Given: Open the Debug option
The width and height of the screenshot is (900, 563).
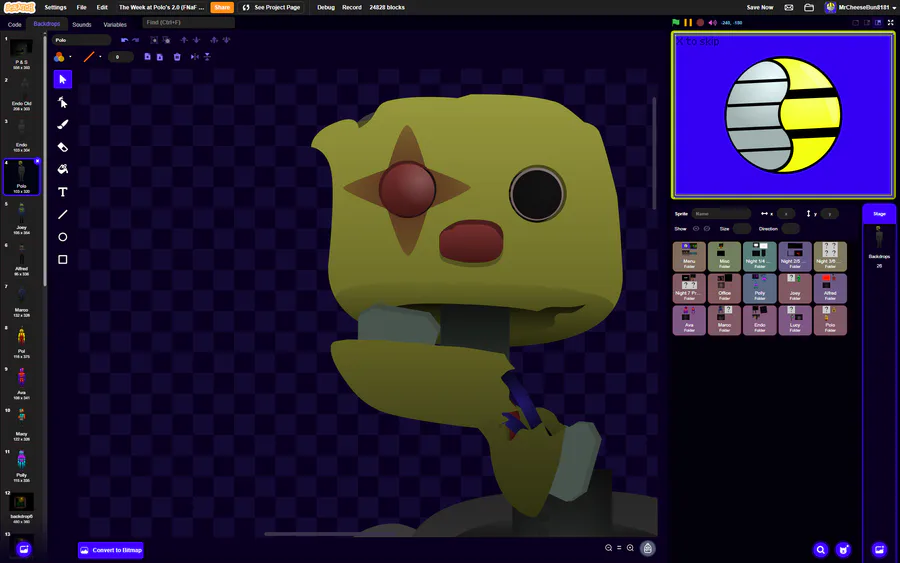Looking at the screenshot, I should coord(325,7).
